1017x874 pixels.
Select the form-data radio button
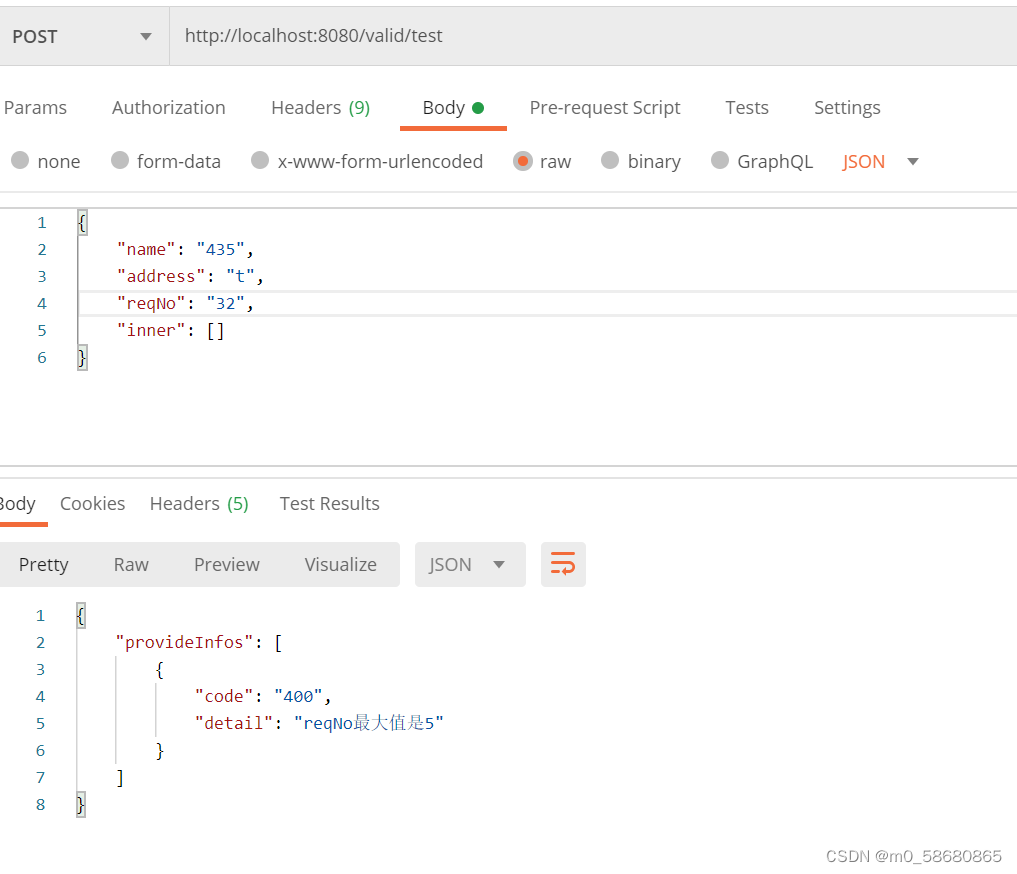point(120,160)
